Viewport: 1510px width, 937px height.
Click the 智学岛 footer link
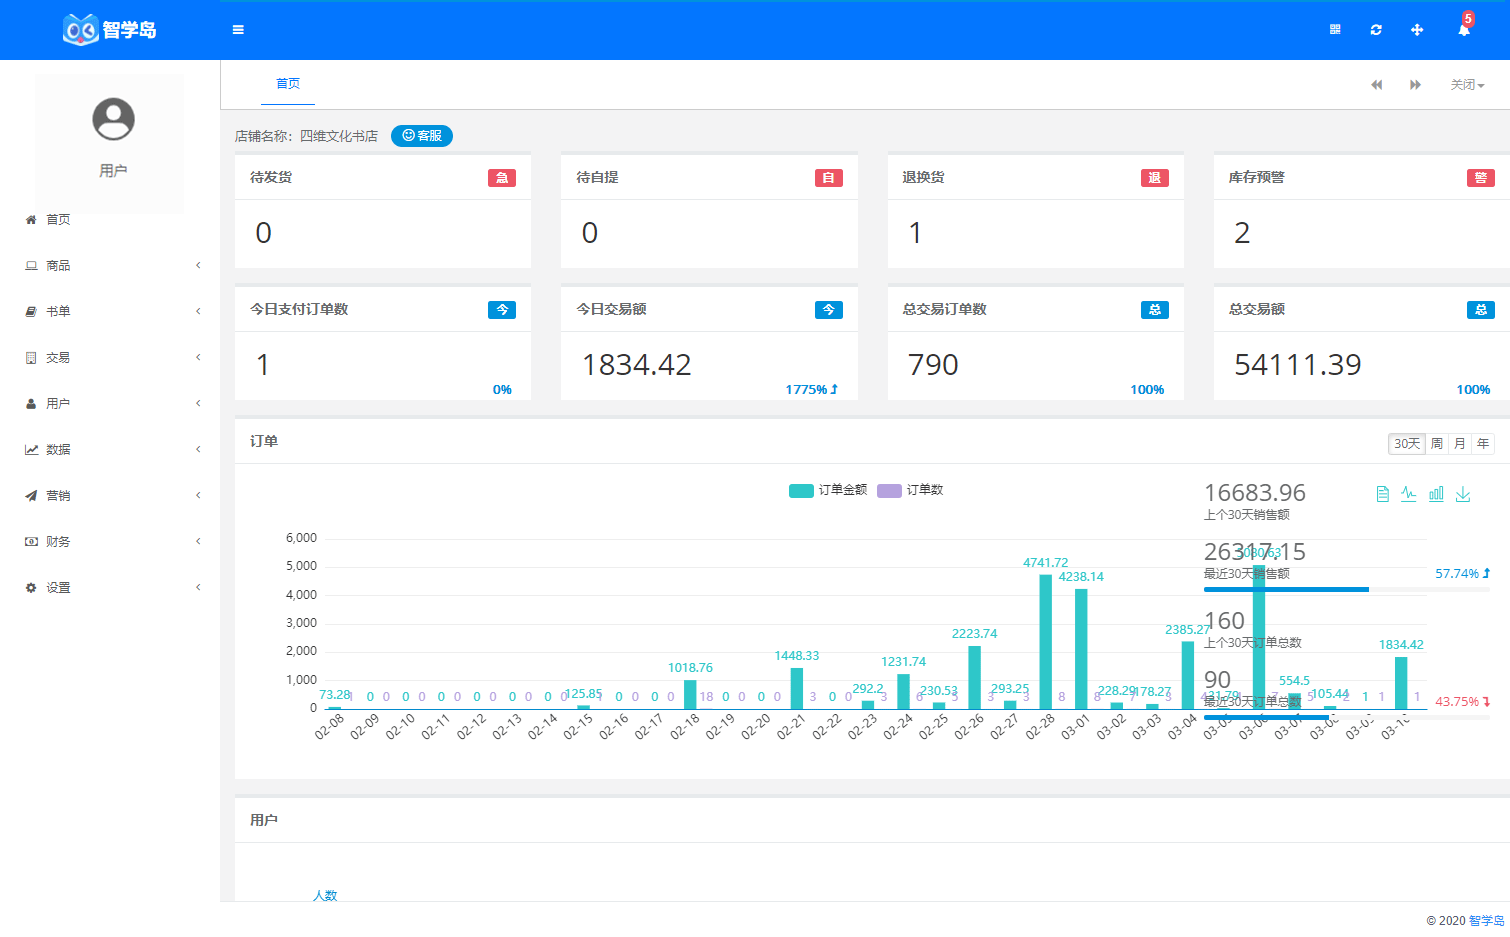pyautogui.click(x=1486, y=921)
